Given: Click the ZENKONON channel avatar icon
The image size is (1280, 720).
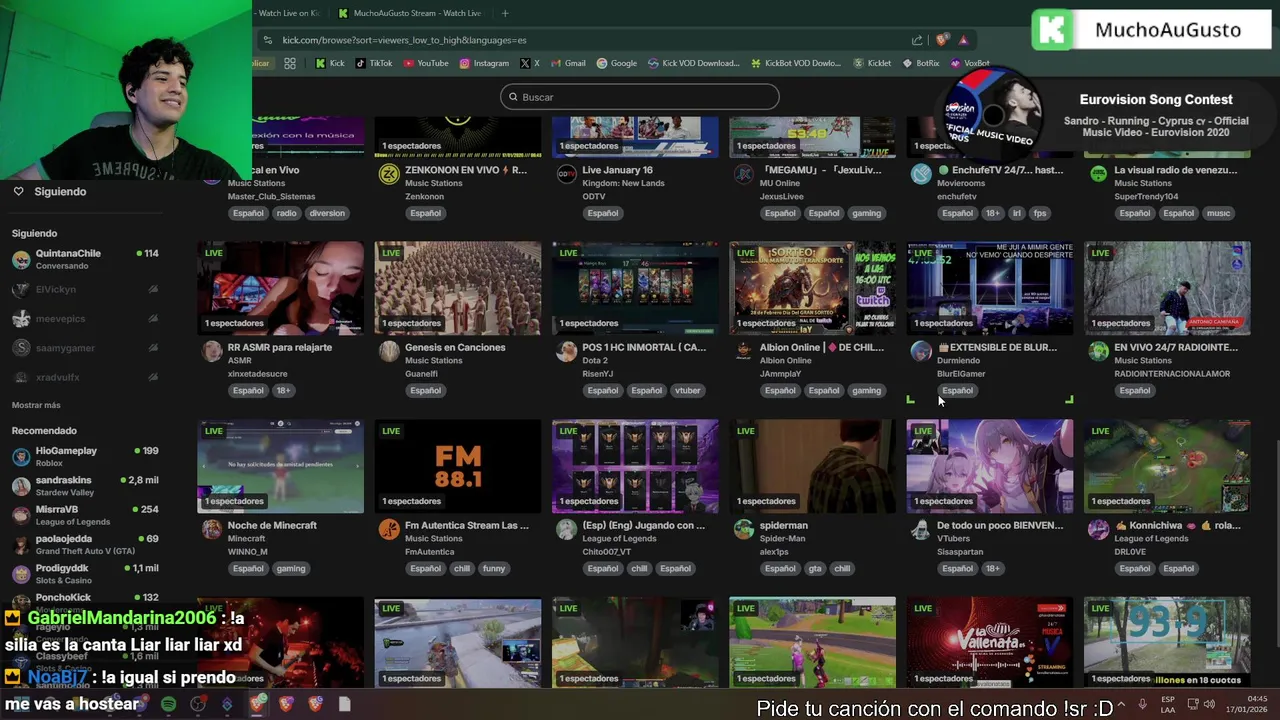Looking at the screenshot, I should (389, 174).
